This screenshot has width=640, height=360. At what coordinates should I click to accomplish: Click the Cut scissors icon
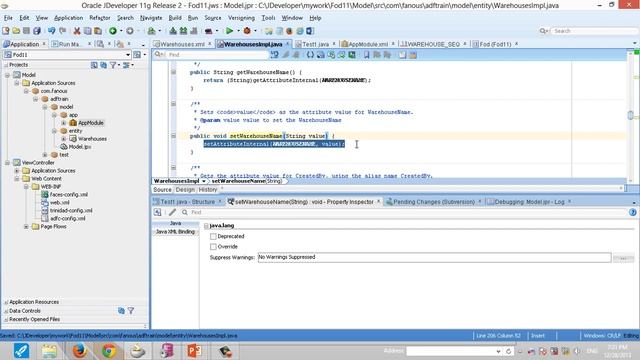tap(77, 31)
